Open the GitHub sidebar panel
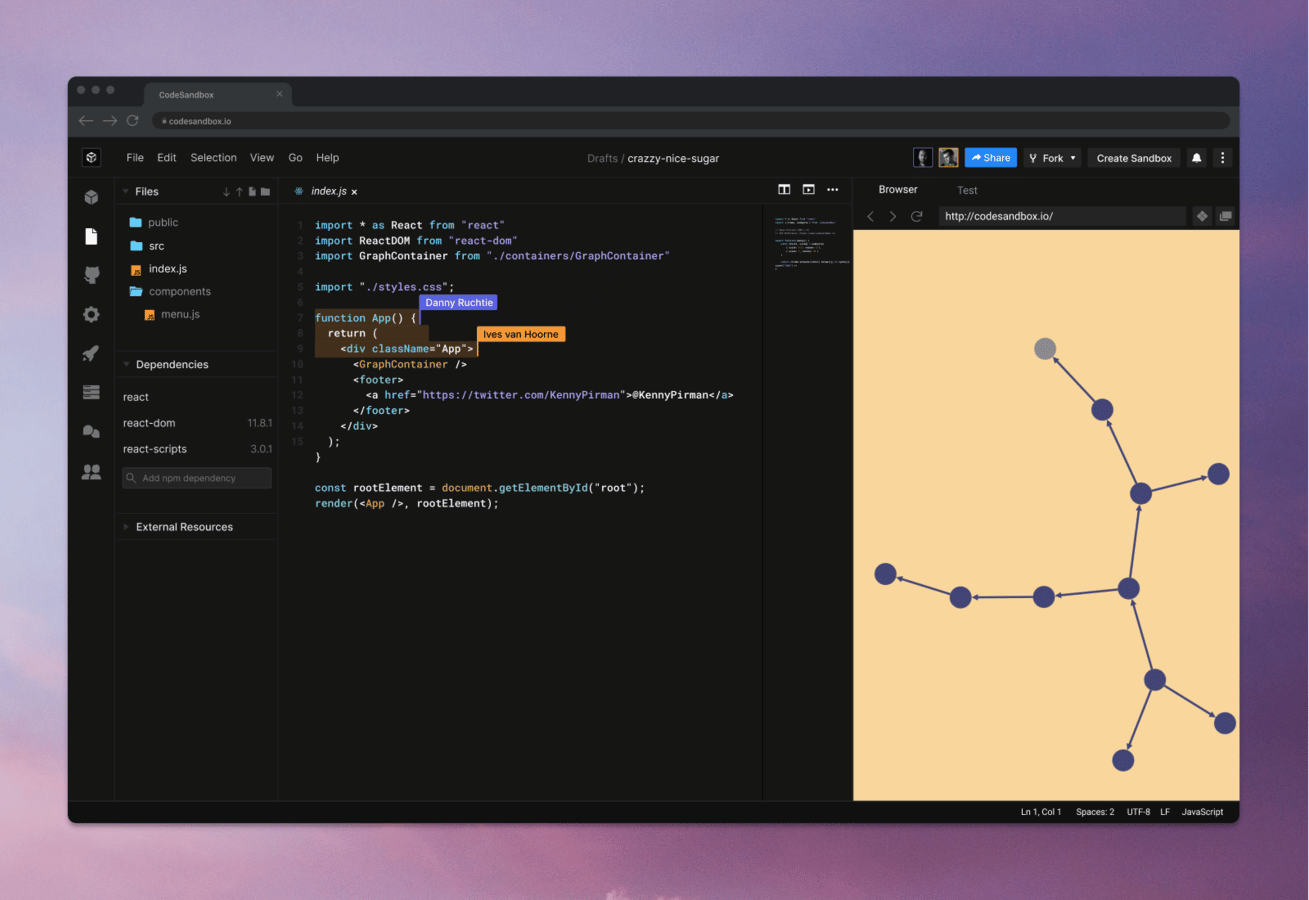The height and width of the screenshot is (900, 1309). 91,275
